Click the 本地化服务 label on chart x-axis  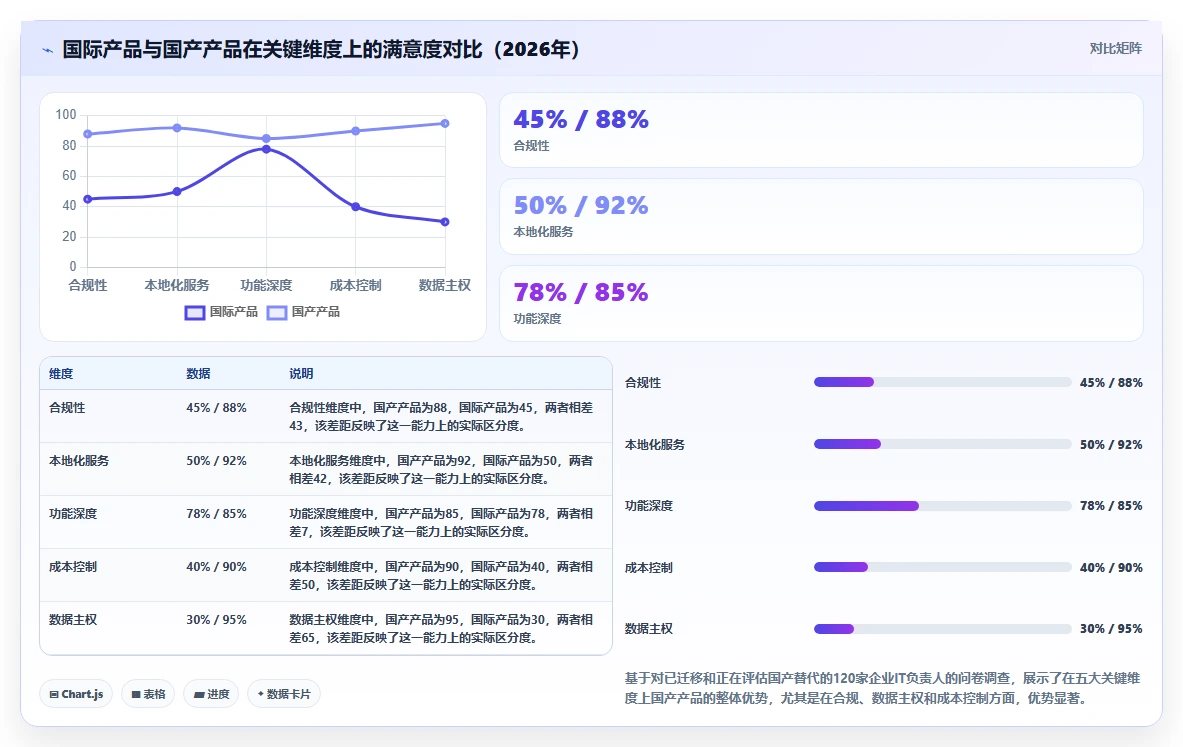point(177,285)
